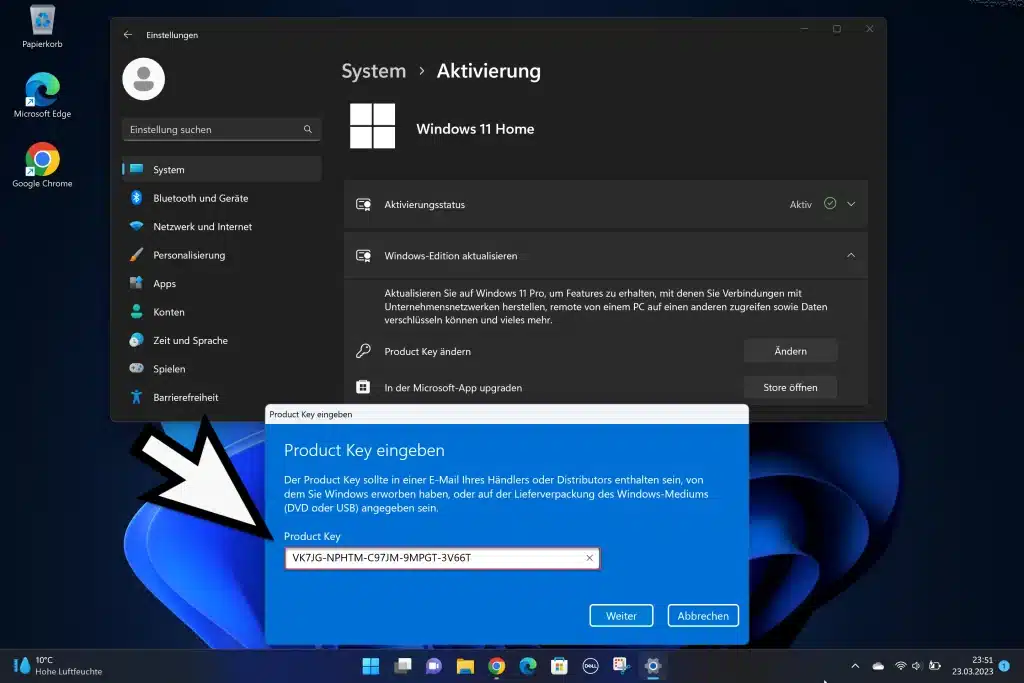Click the green Aktiv checkmark icon

pyautogui.click(x=830, y=204)
